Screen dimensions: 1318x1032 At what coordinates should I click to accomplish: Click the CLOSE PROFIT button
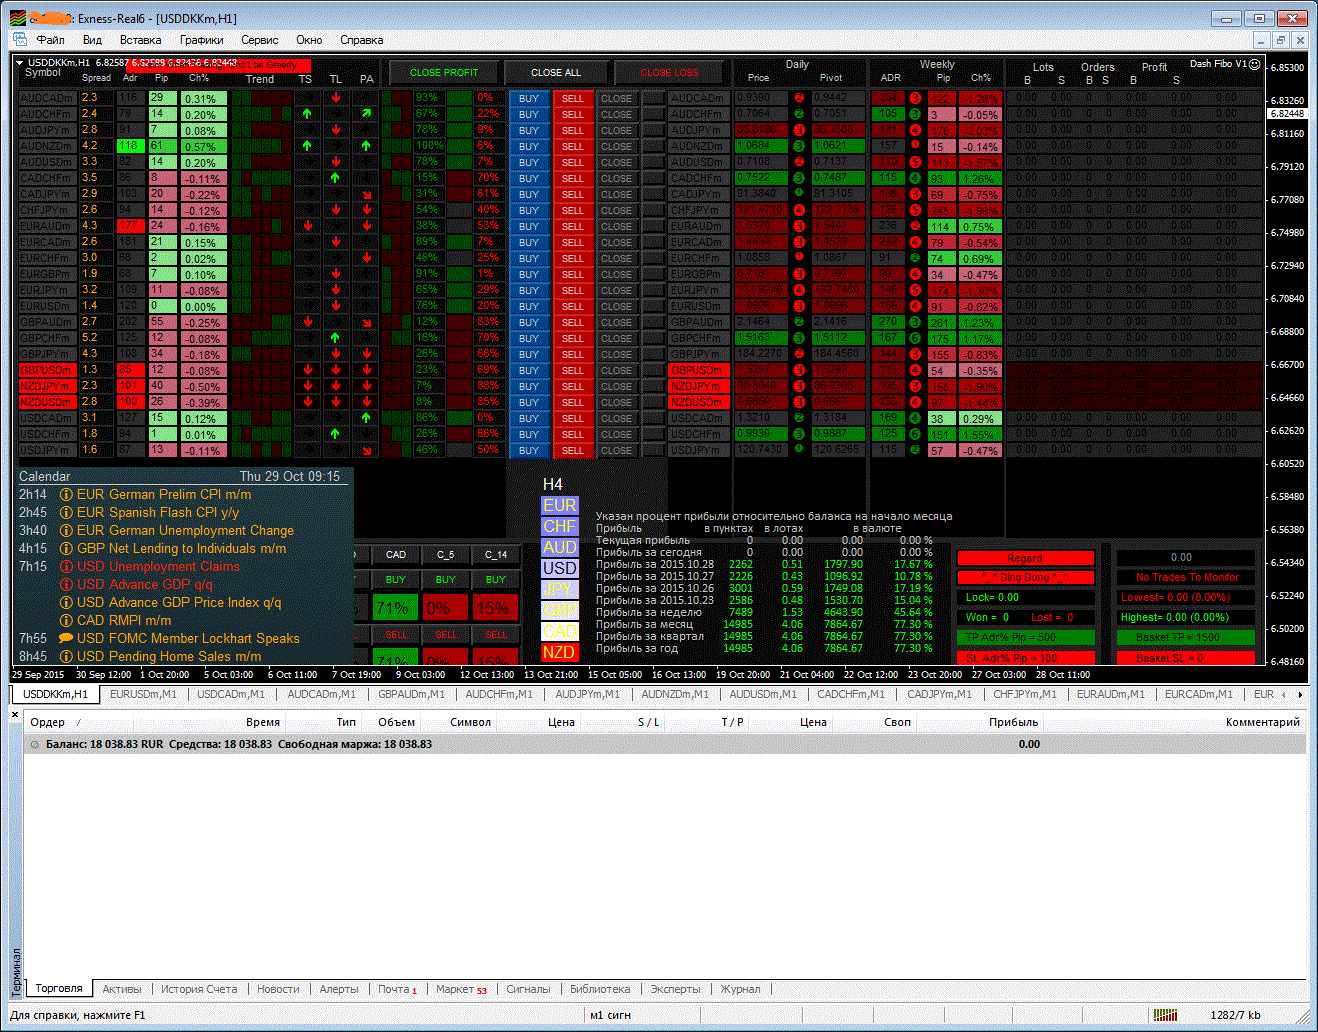(x=444, y=72)
